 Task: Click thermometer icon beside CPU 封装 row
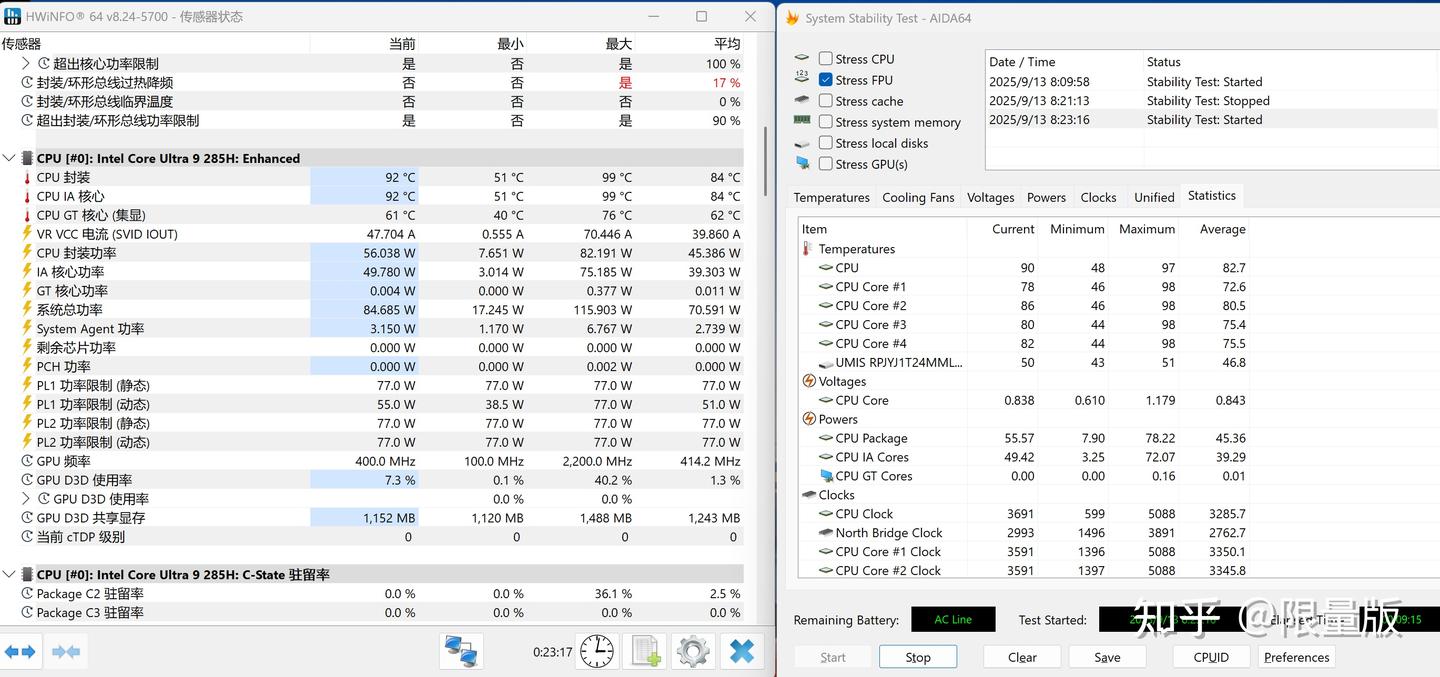(x=27, y=177)
